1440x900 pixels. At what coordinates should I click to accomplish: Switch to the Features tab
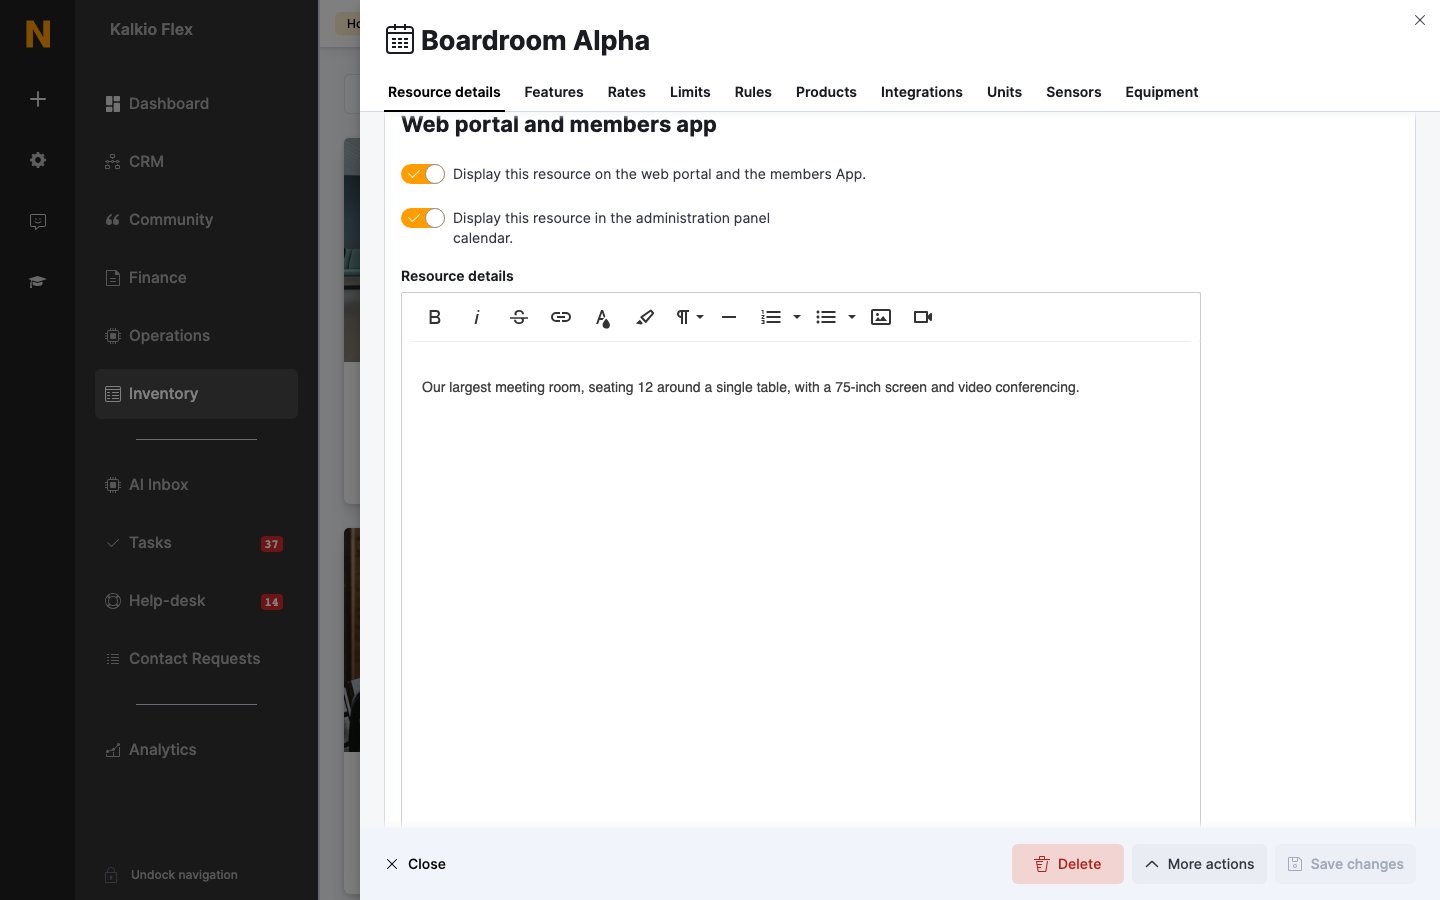coord(554,92)
